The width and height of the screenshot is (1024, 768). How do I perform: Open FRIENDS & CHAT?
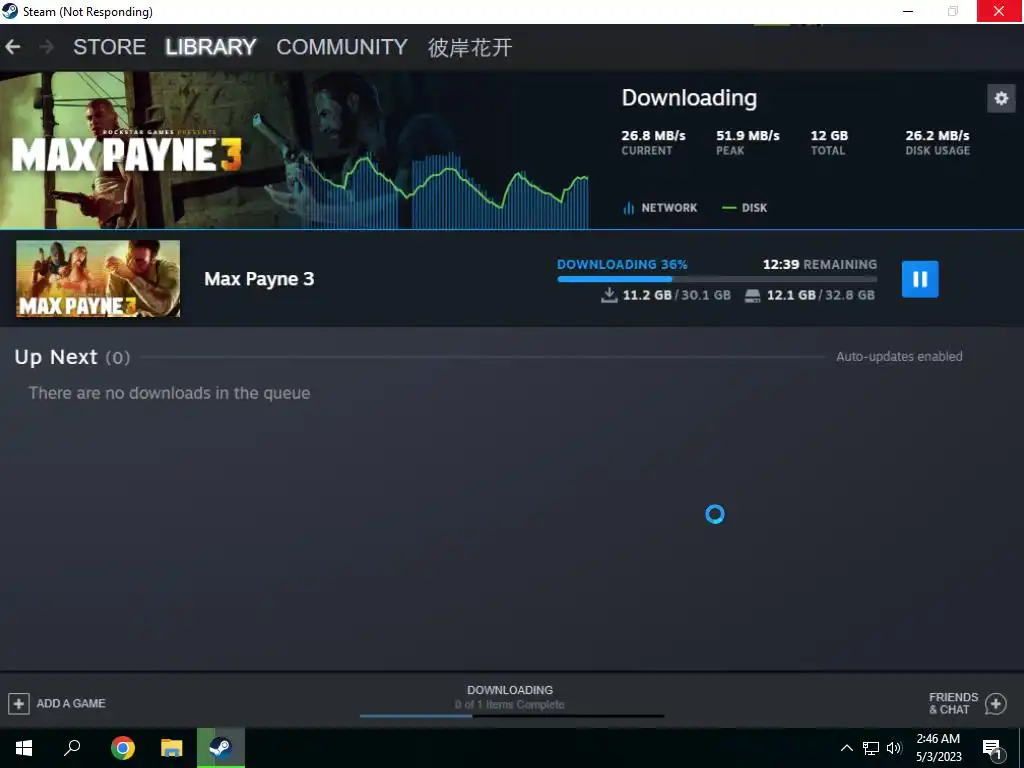pyautogui.click(x=953, y=703)
